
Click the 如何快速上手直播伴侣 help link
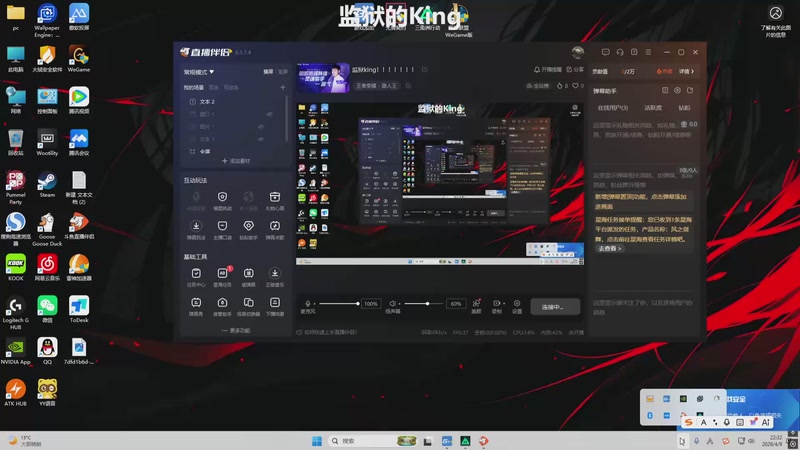[x=327, y=332]
